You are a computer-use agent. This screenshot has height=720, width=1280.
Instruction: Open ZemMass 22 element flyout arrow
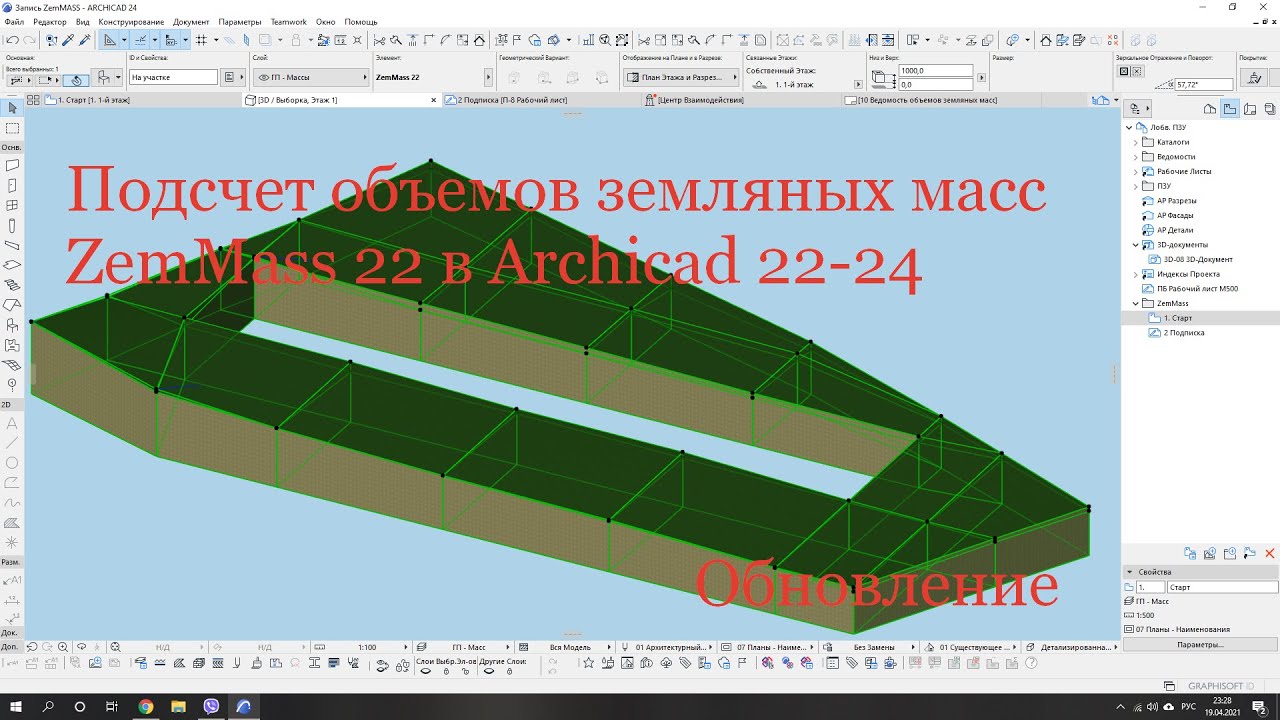(x=489, y=77)
